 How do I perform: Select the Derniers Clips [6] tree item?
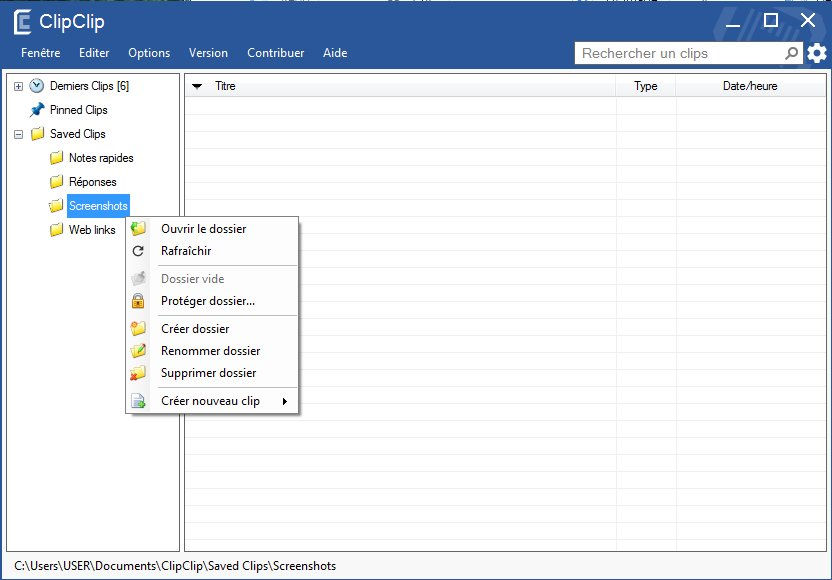point(89,86)
